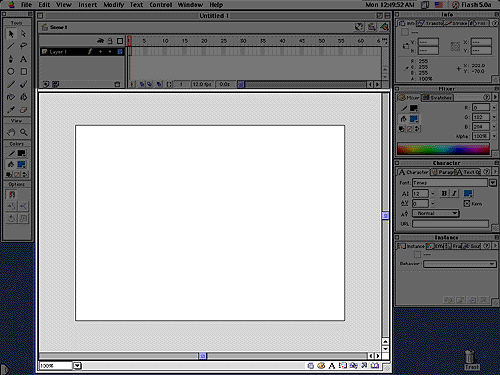This screenshot has width=500, height=375.
Task: Pick a color from the Mixer spectrum bar
Action: tap(443, 149)
